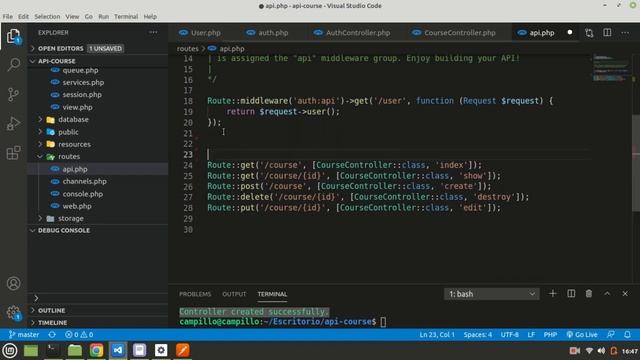The image size is (640, 360).
Task: Open session.php in the explorer
Action: [x=98, y=94]
